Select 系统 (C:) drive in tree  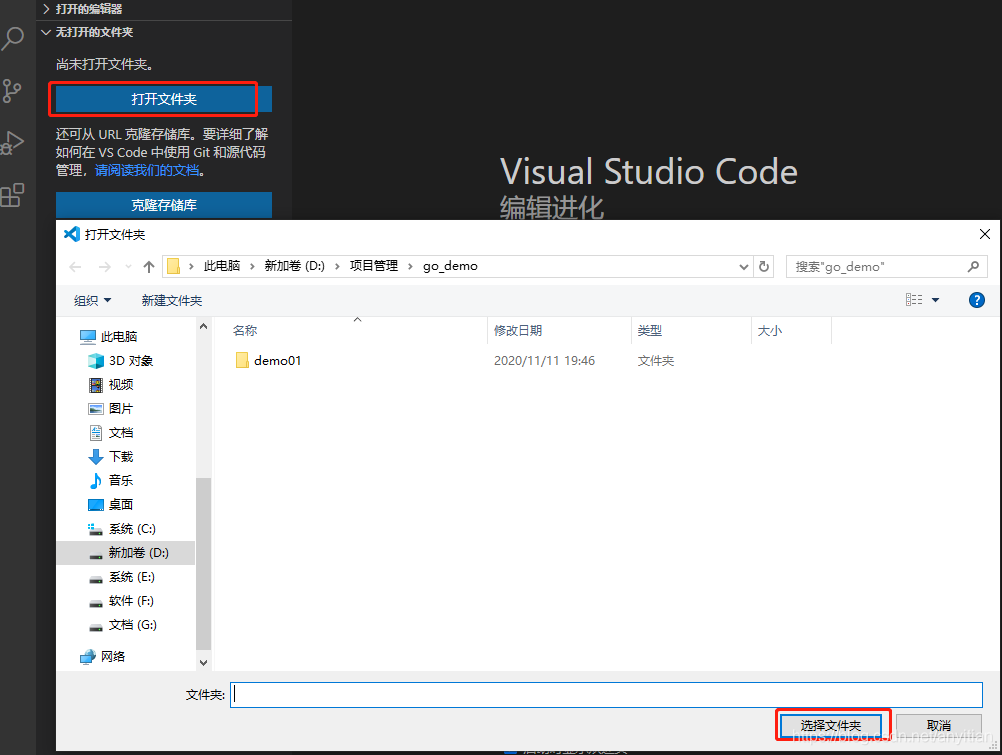point(132,529)
